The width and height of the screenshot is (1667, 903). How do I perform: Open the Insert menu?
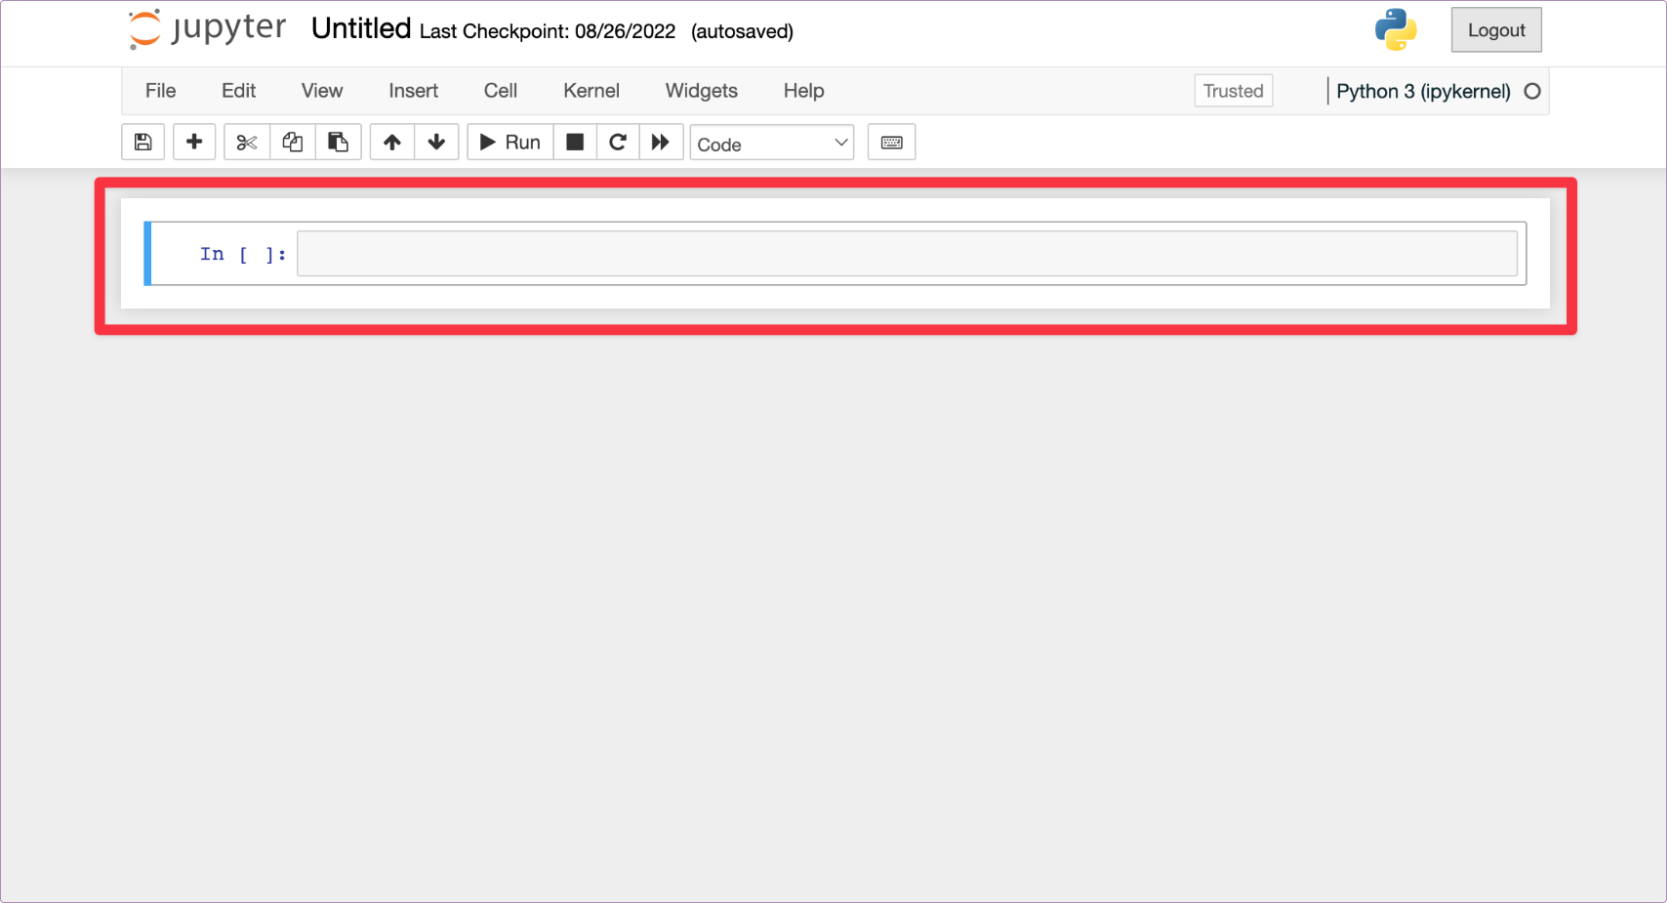[413, 91]
